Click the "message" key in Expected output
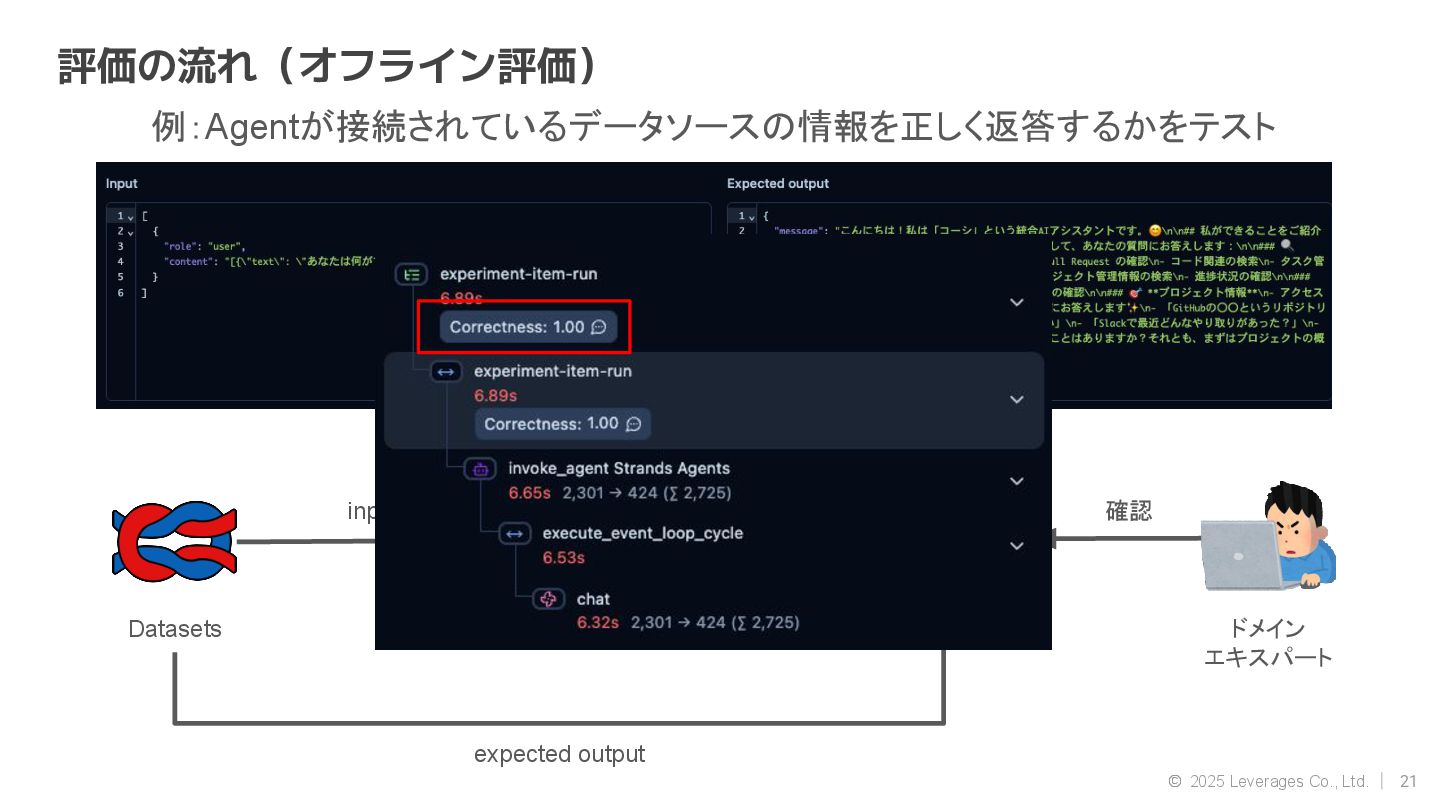This screenshot has height=810, width=1440. coord(801,231)
